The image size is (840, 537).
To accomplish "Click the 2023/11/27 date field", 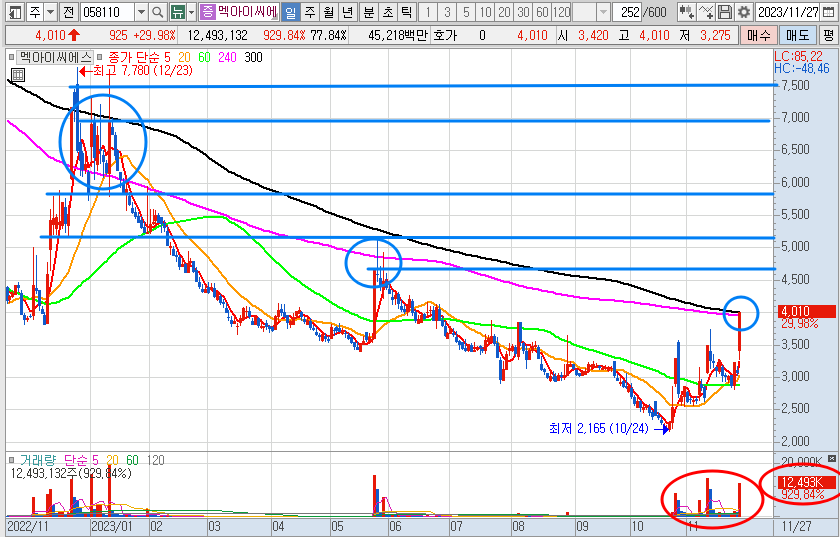I will tap(788, 11).
